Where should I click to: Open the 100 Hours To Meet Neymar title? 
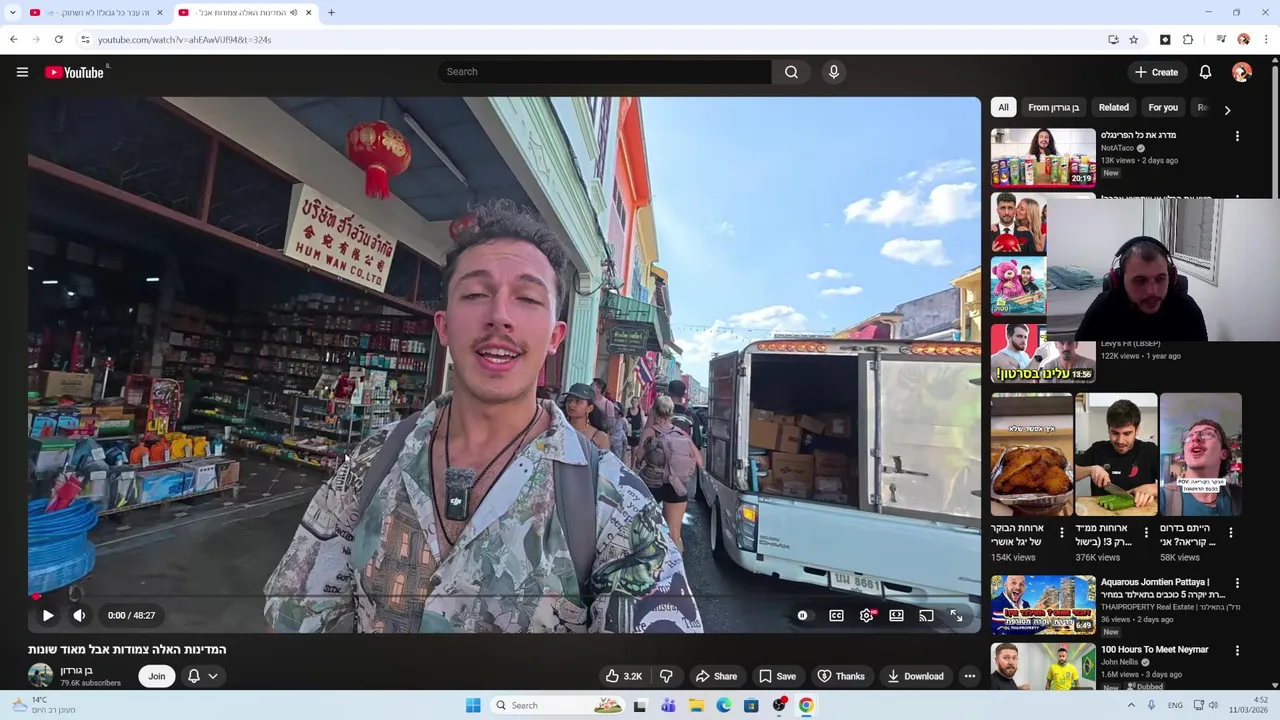click(x=1154, y=649)
